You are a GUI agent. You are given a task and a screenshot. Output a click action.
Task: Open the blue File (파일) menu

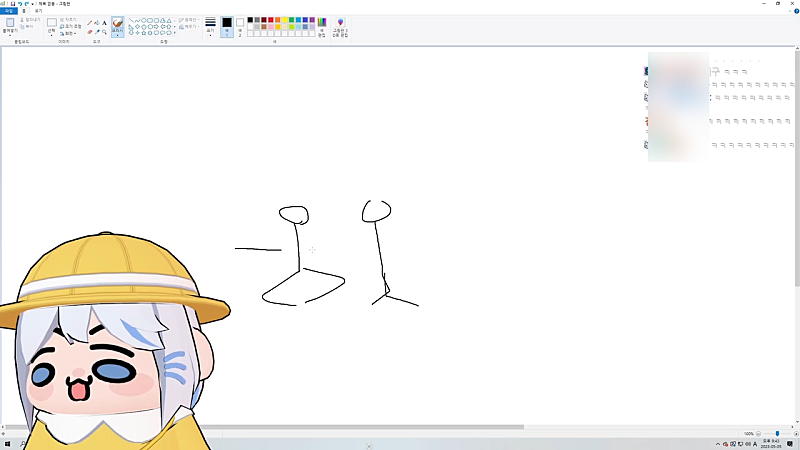point(9,11)
